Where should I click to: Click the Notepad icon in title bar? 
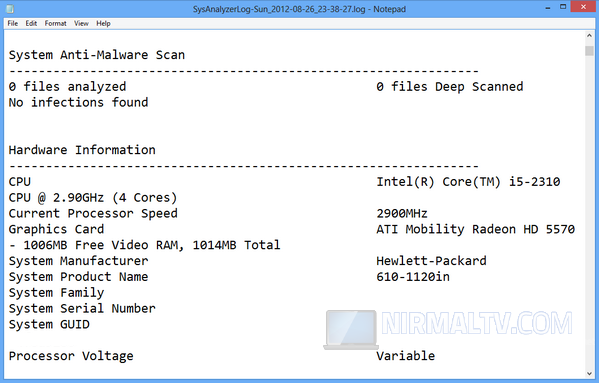point(10,8)
